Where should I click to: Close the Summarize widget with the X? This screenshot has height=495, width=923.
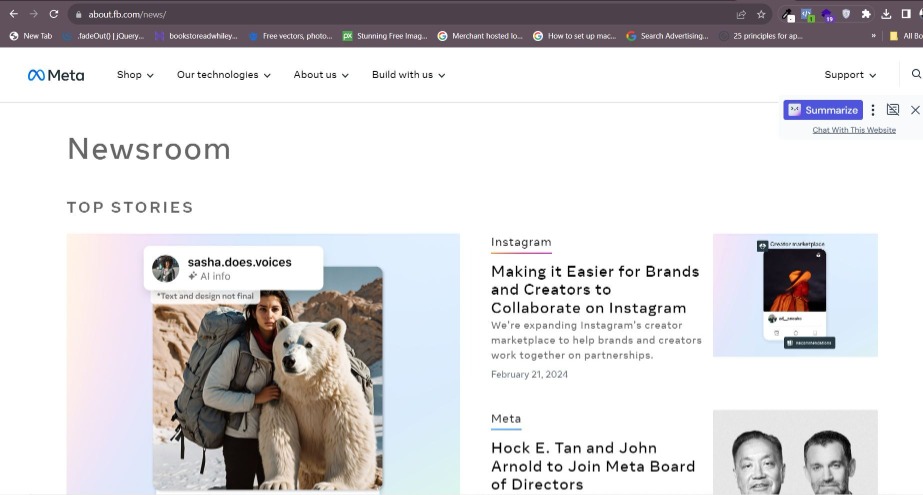click(914, 110)
